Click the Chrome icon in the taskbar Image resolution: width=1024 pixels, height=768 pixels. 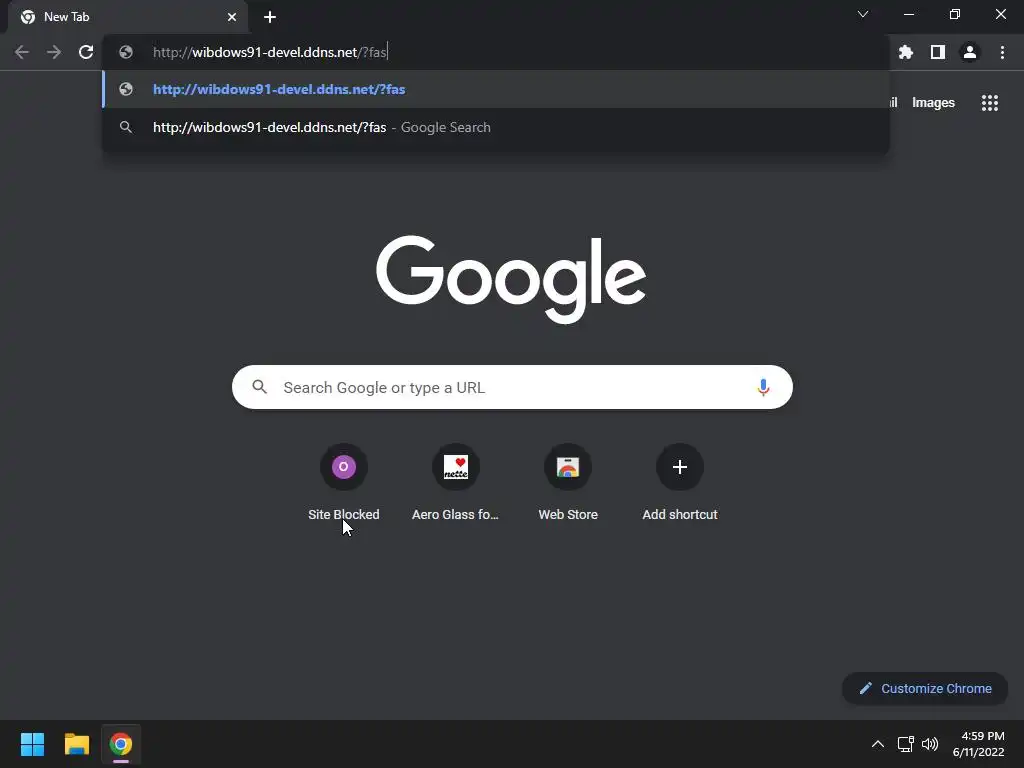[121, 744]
